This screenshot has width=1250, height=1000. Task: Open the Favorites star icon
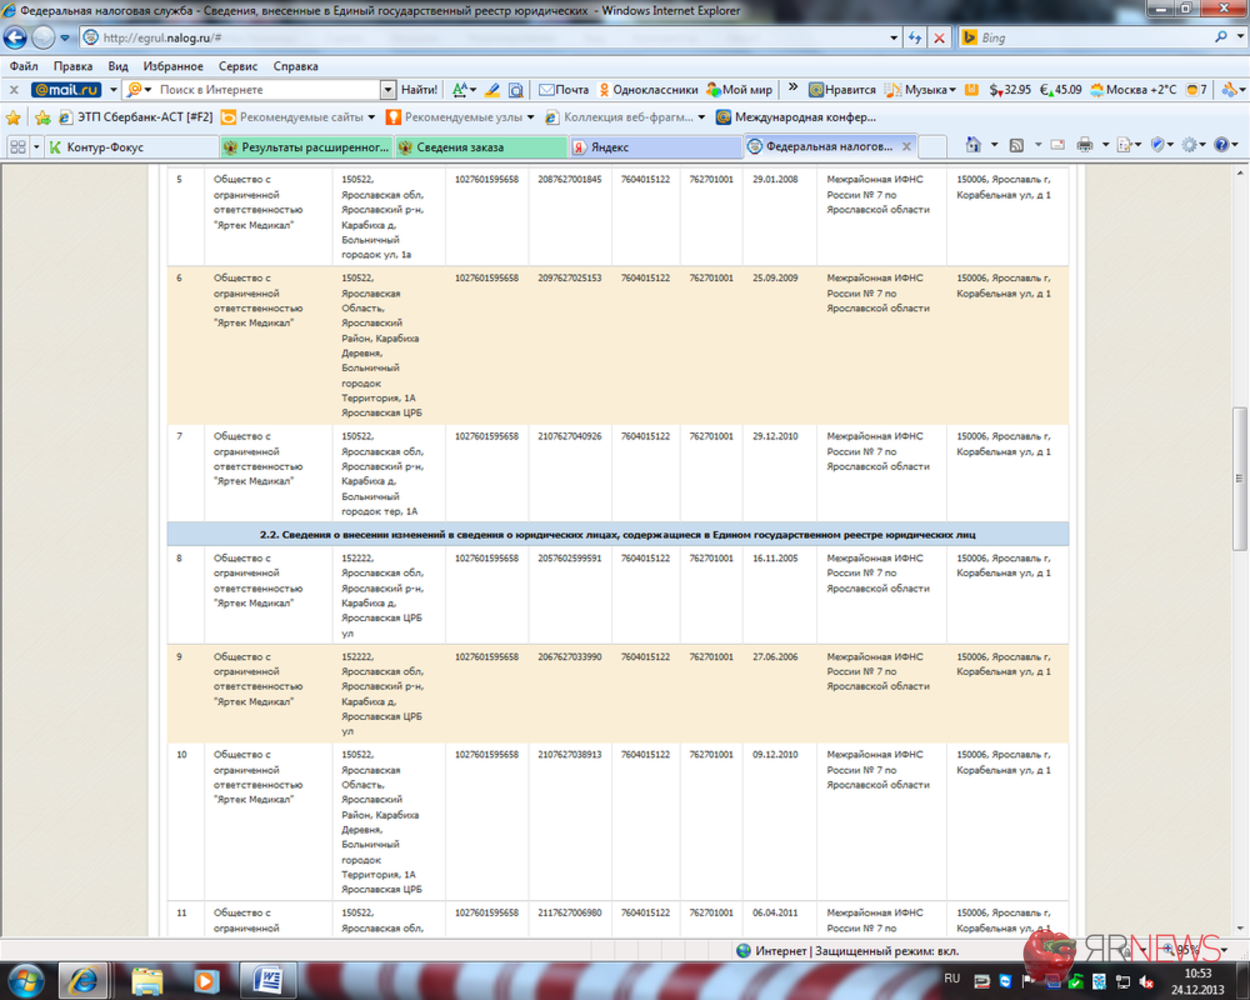click(x=13, y=118)
